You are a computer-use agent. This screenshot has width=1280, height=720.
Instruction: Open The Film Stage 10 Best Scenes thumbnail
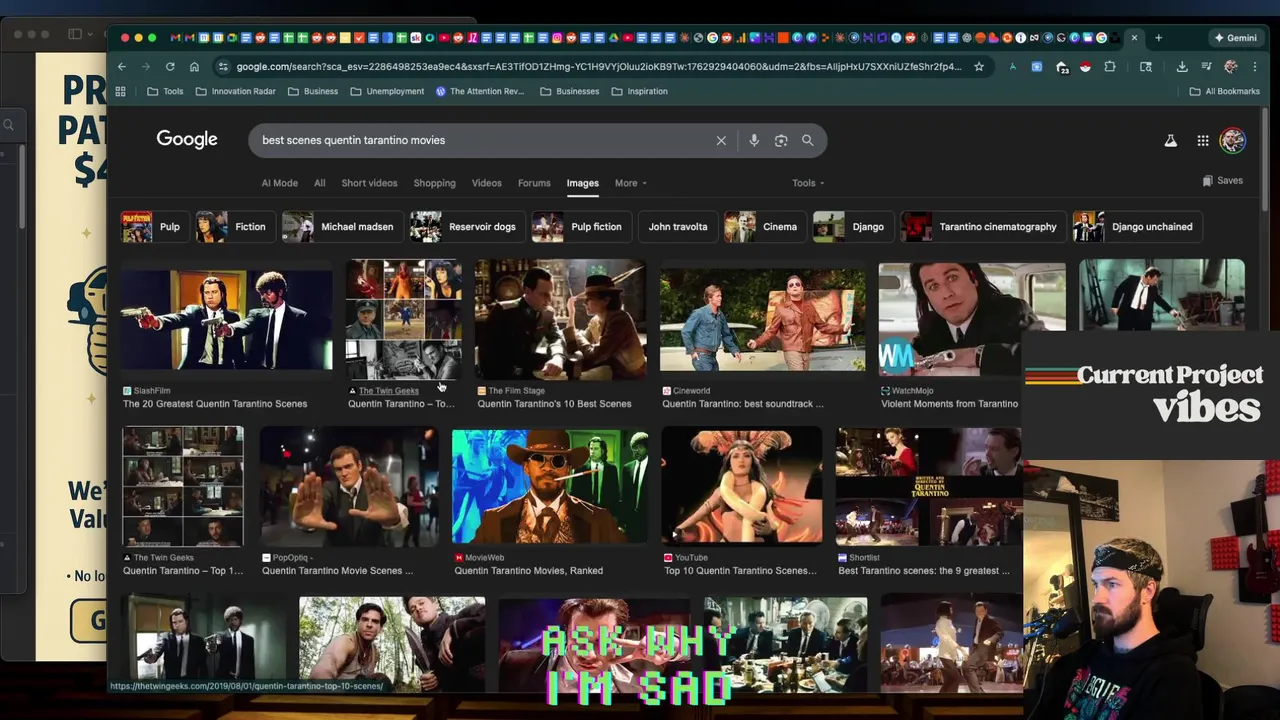click(560, 320)
